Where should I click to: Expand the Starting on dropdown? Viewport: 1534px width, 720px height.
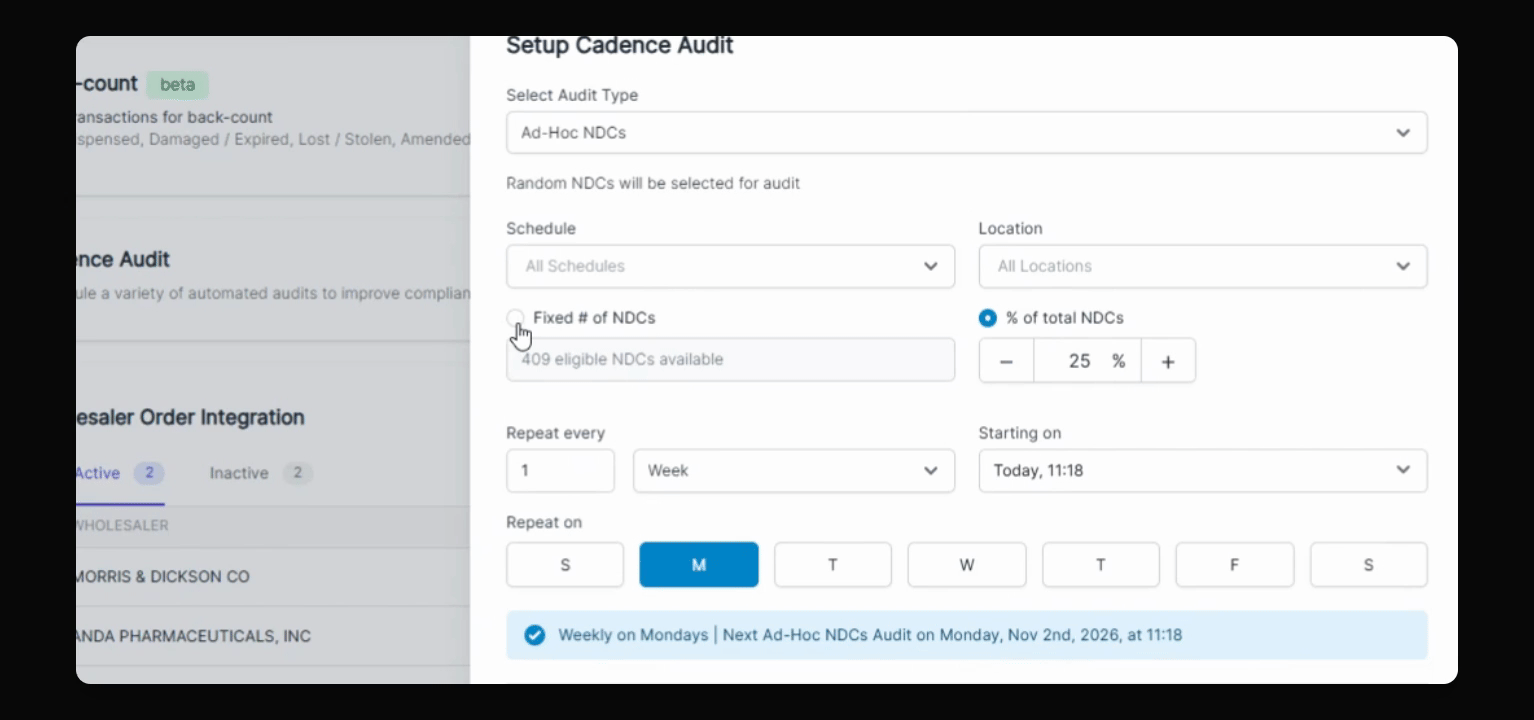pos(1202,470)
